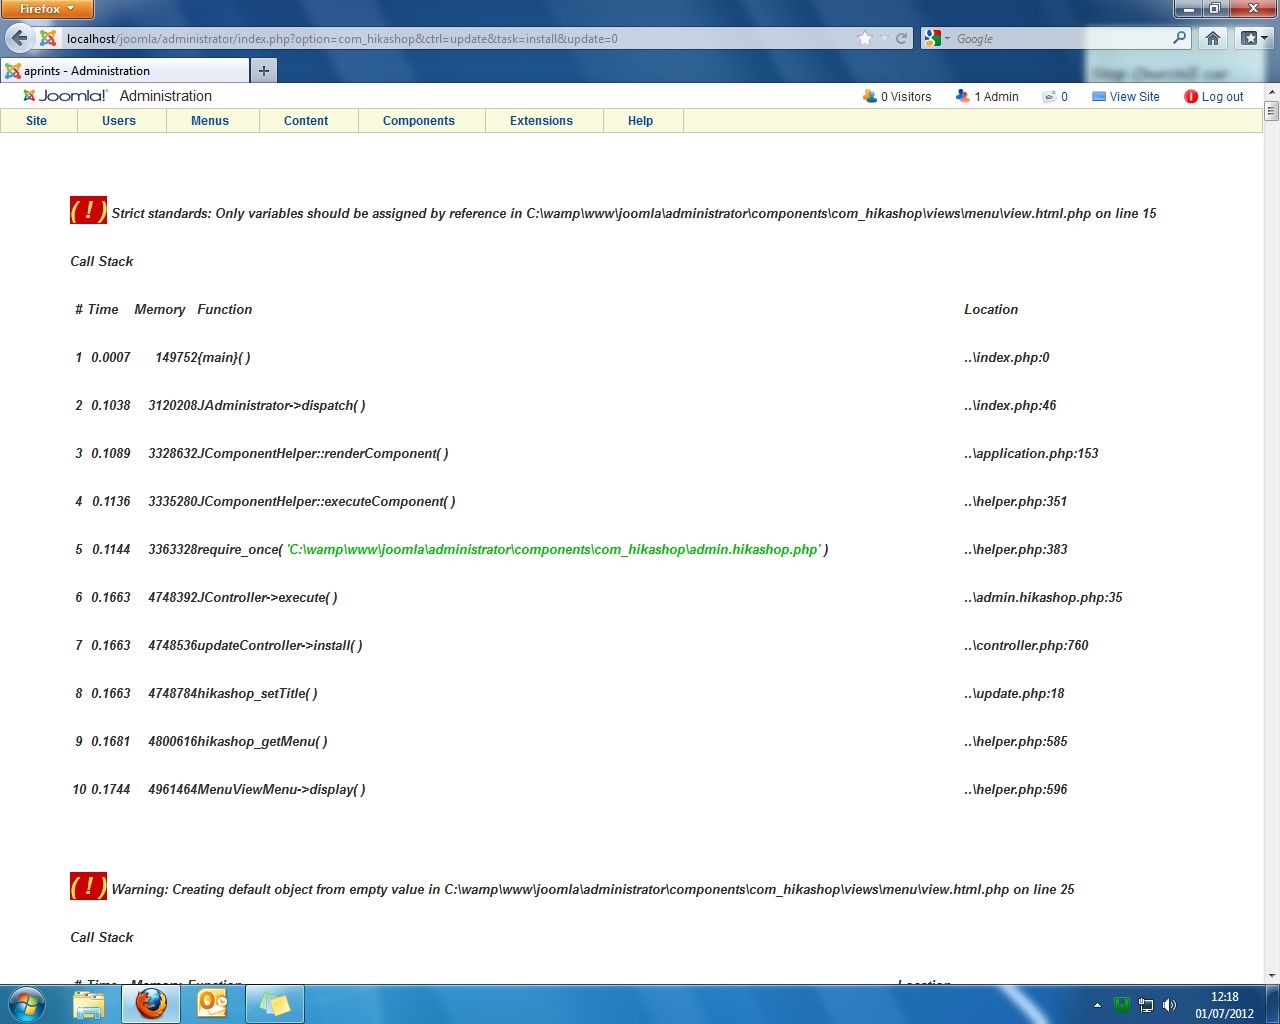Open the Components menu
This screenshot has height=1024, width=1280.
(419, 121)
